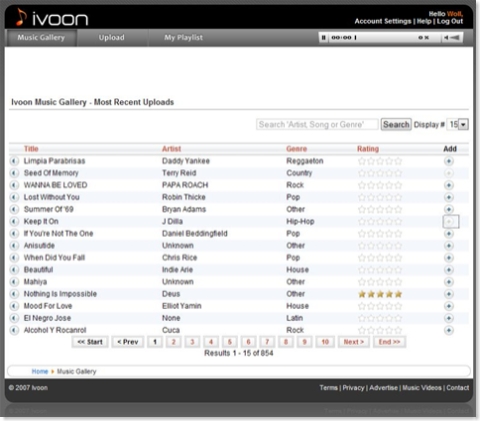
Task: Add Mood For Love to playlist
Action: pyautogui.click(x=449, y=306)
